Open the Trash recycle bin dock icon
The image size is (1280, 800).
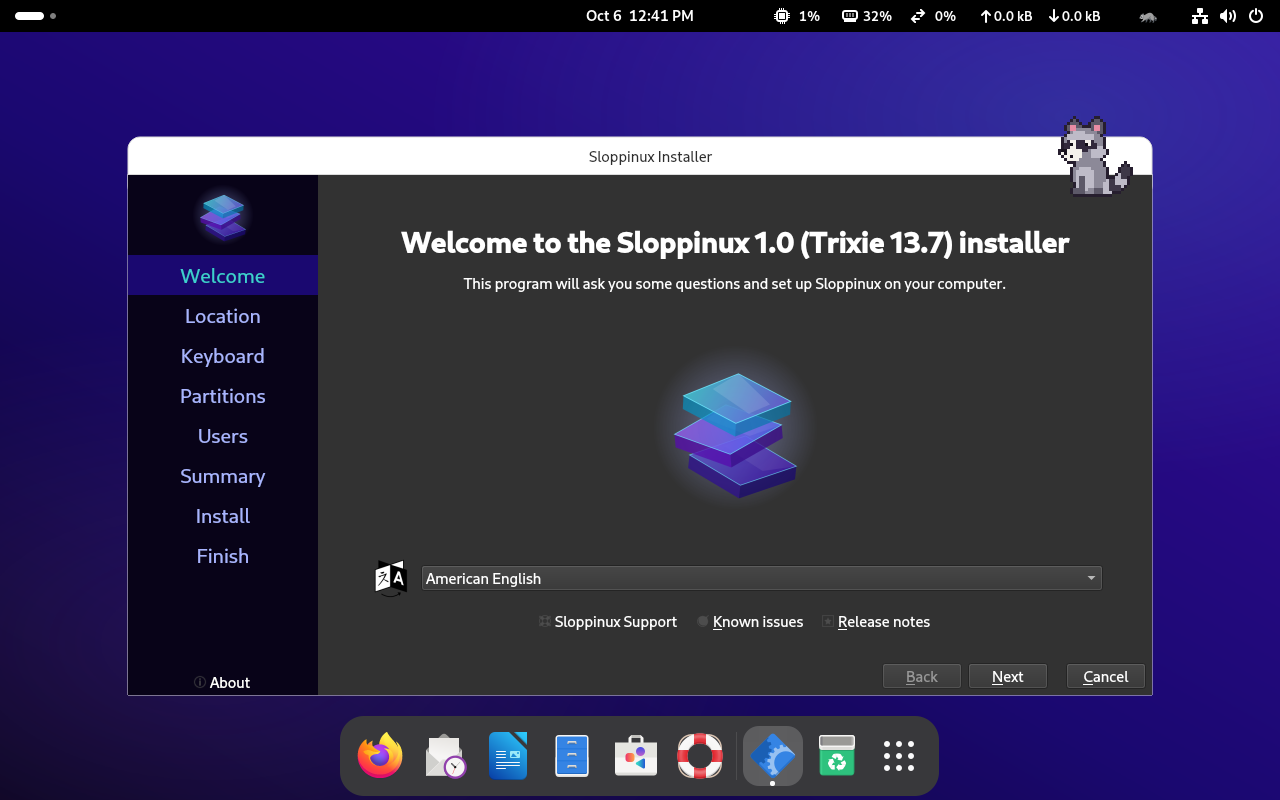836,756
